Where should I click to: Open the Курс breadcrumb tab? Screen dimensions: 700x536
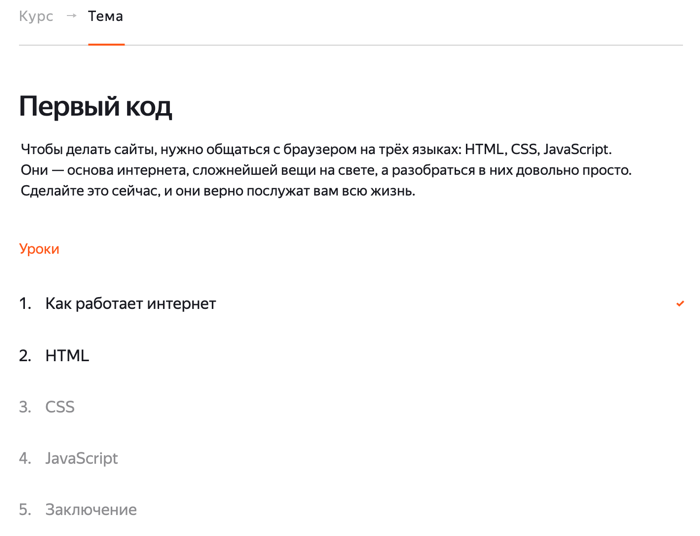[36, 17]
